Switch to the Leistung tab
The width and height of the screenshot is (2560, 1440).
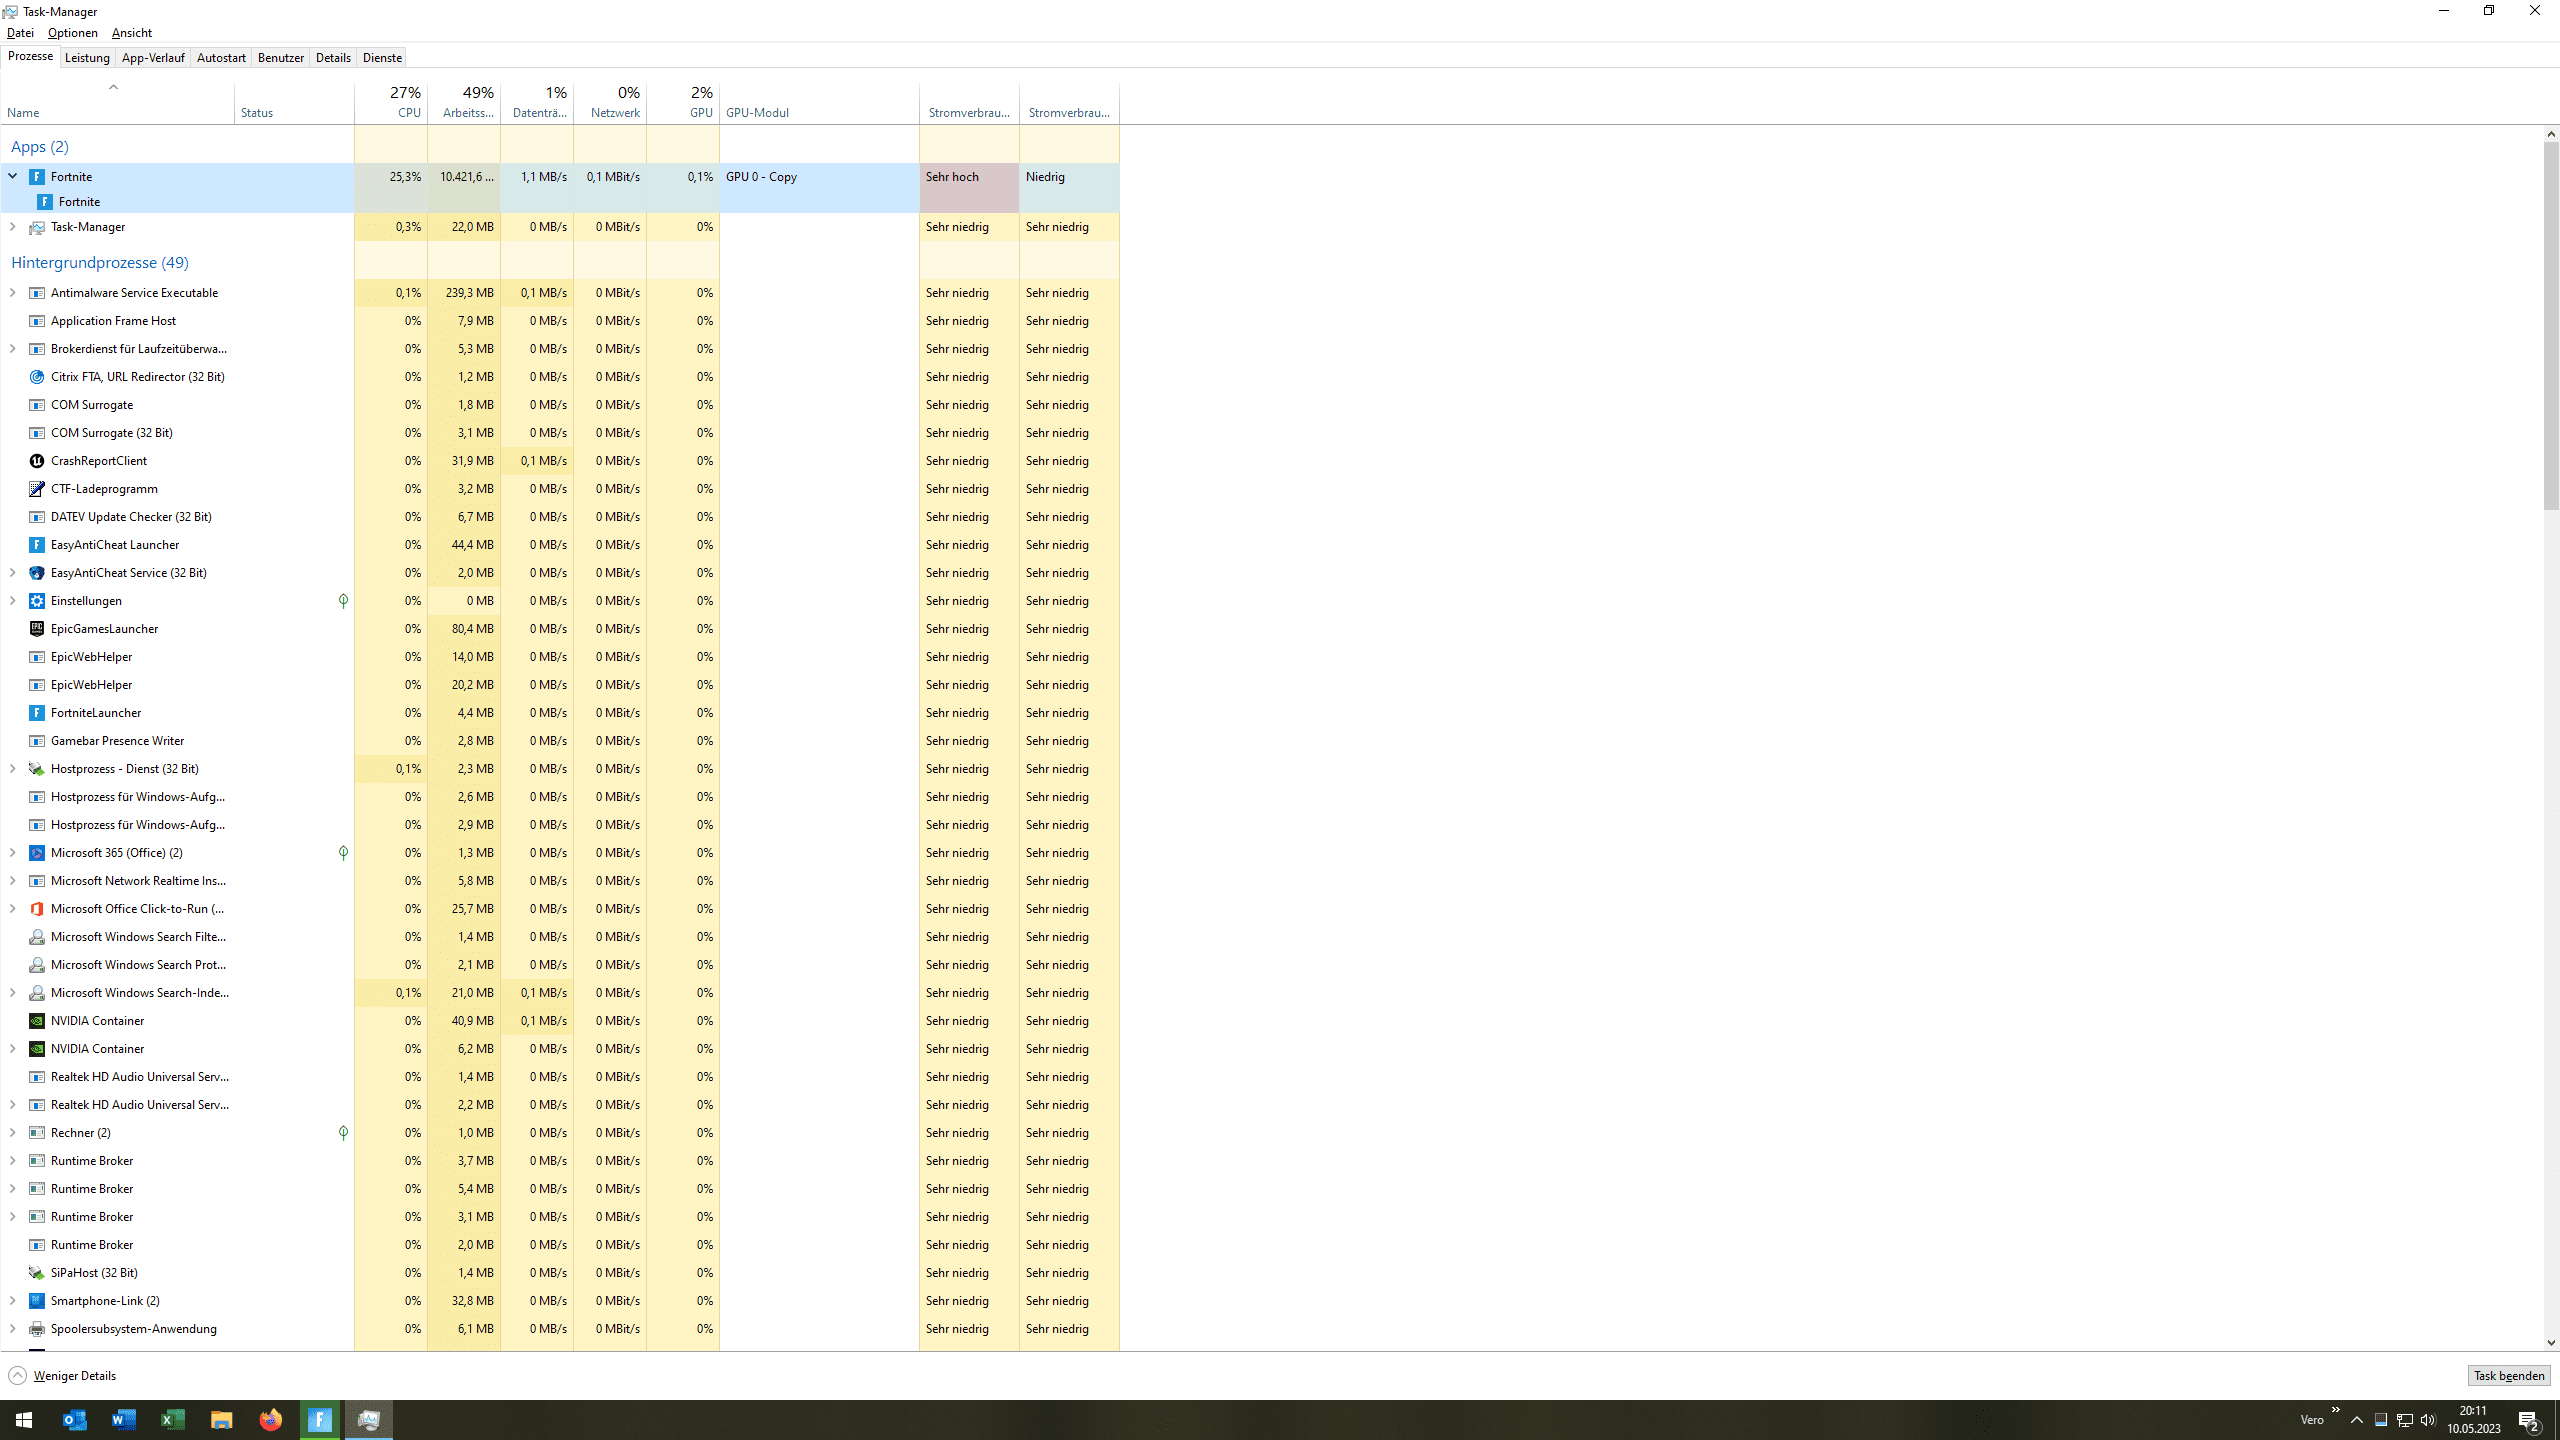point(87,58)
